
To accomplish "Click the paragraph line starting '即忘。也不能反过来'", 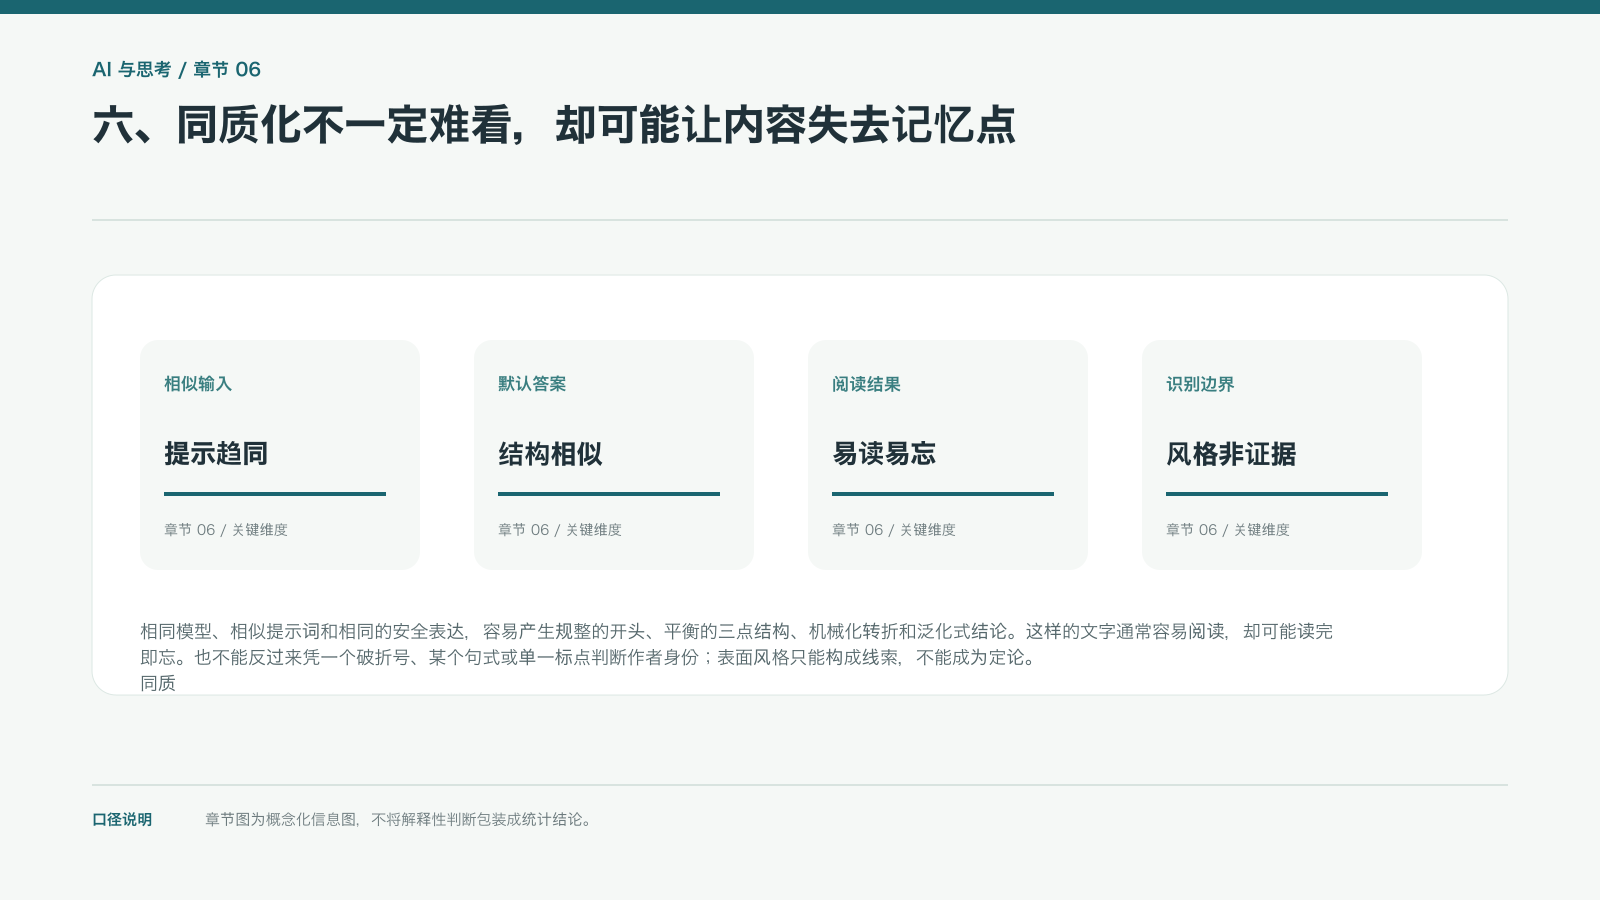I will coord(588,657).
